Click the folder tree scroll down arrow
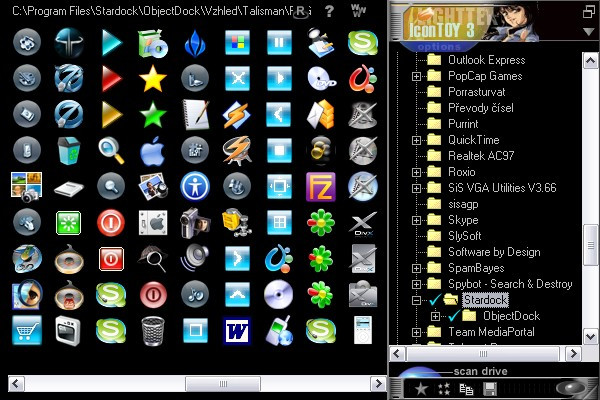600x400 pixels. [590, 337]
